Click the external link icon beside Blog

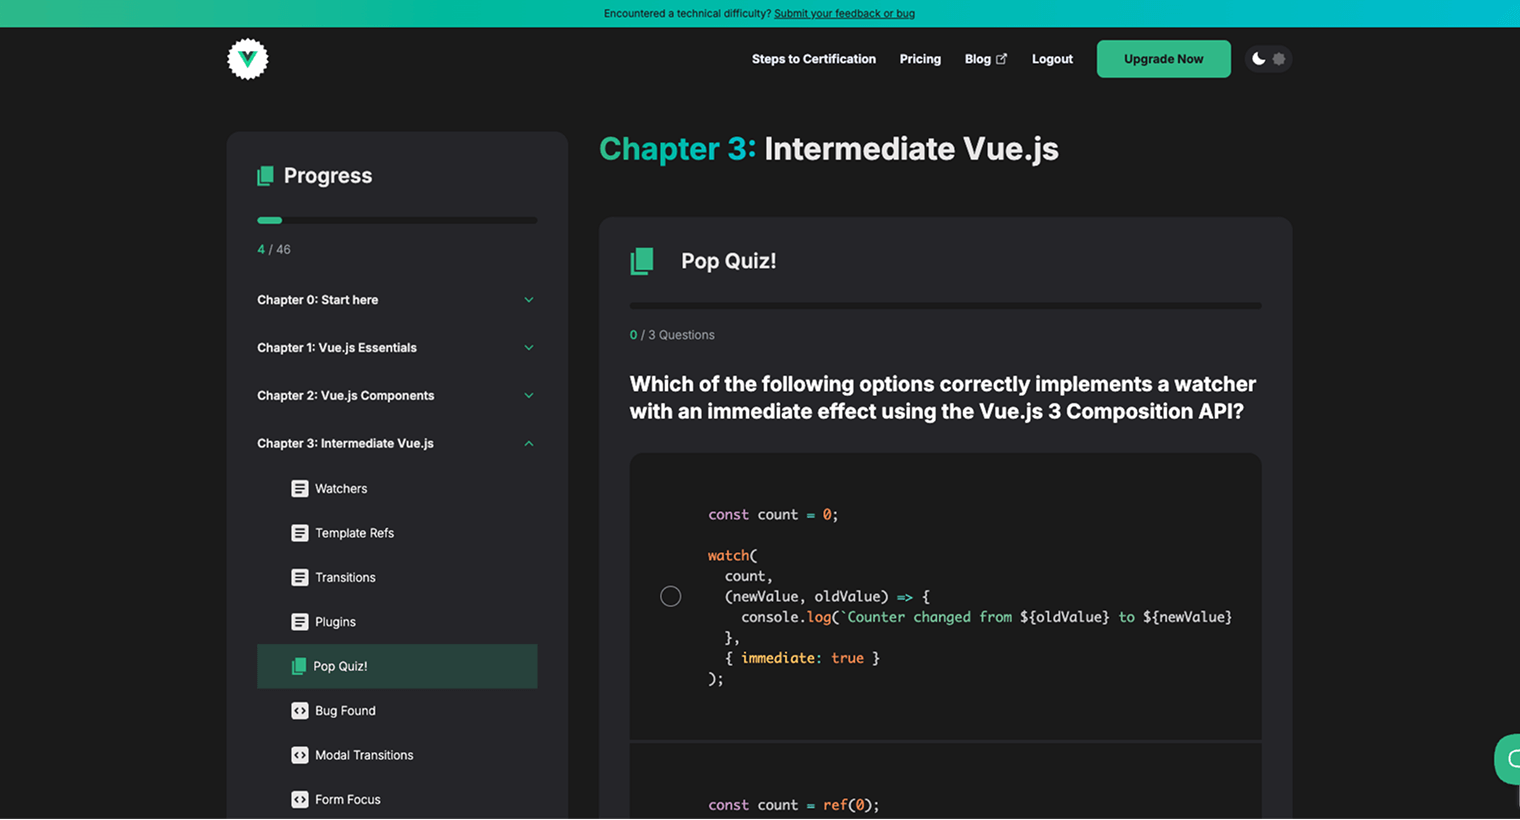(1001, 59)
